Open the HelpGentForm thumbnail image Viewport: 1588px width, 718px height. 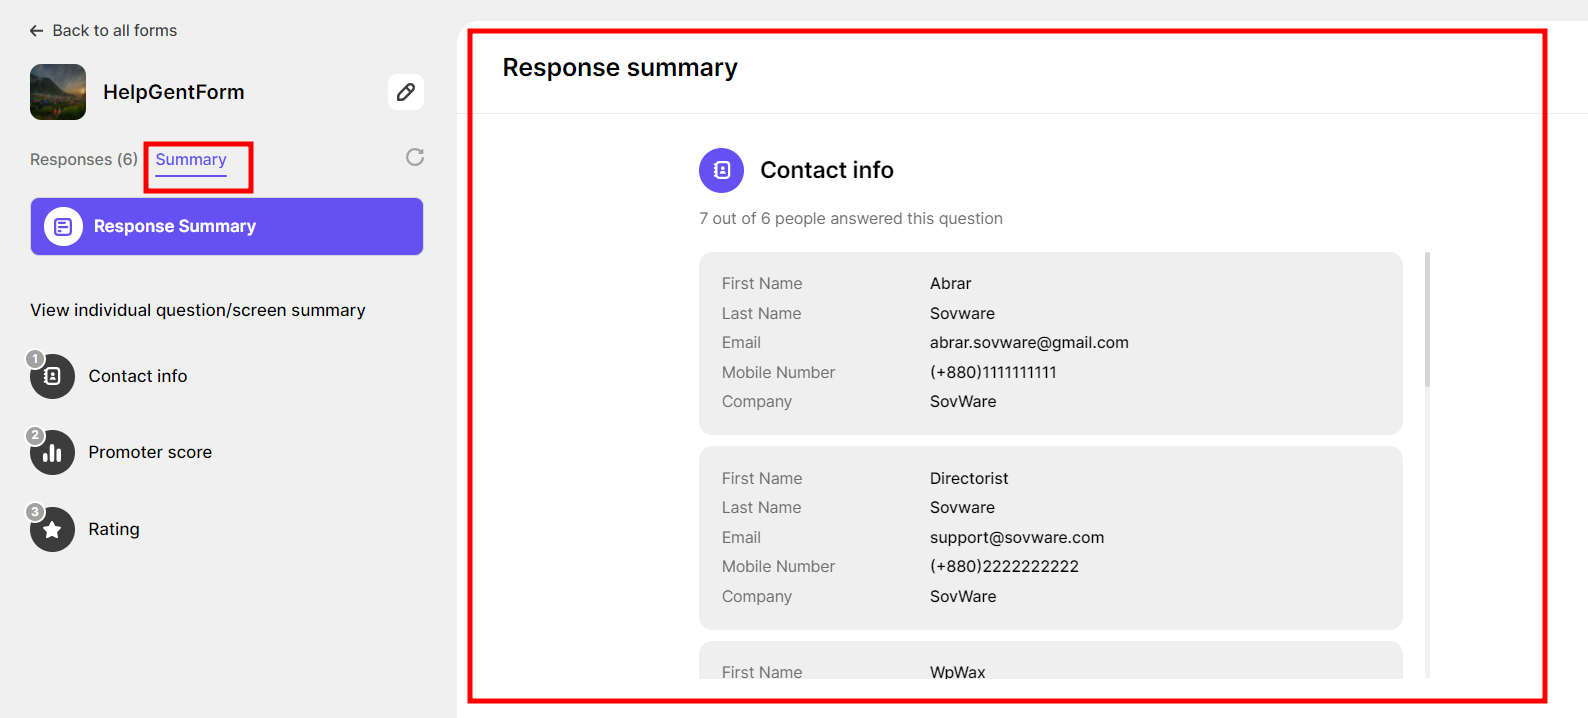click(x=58, y=92)
